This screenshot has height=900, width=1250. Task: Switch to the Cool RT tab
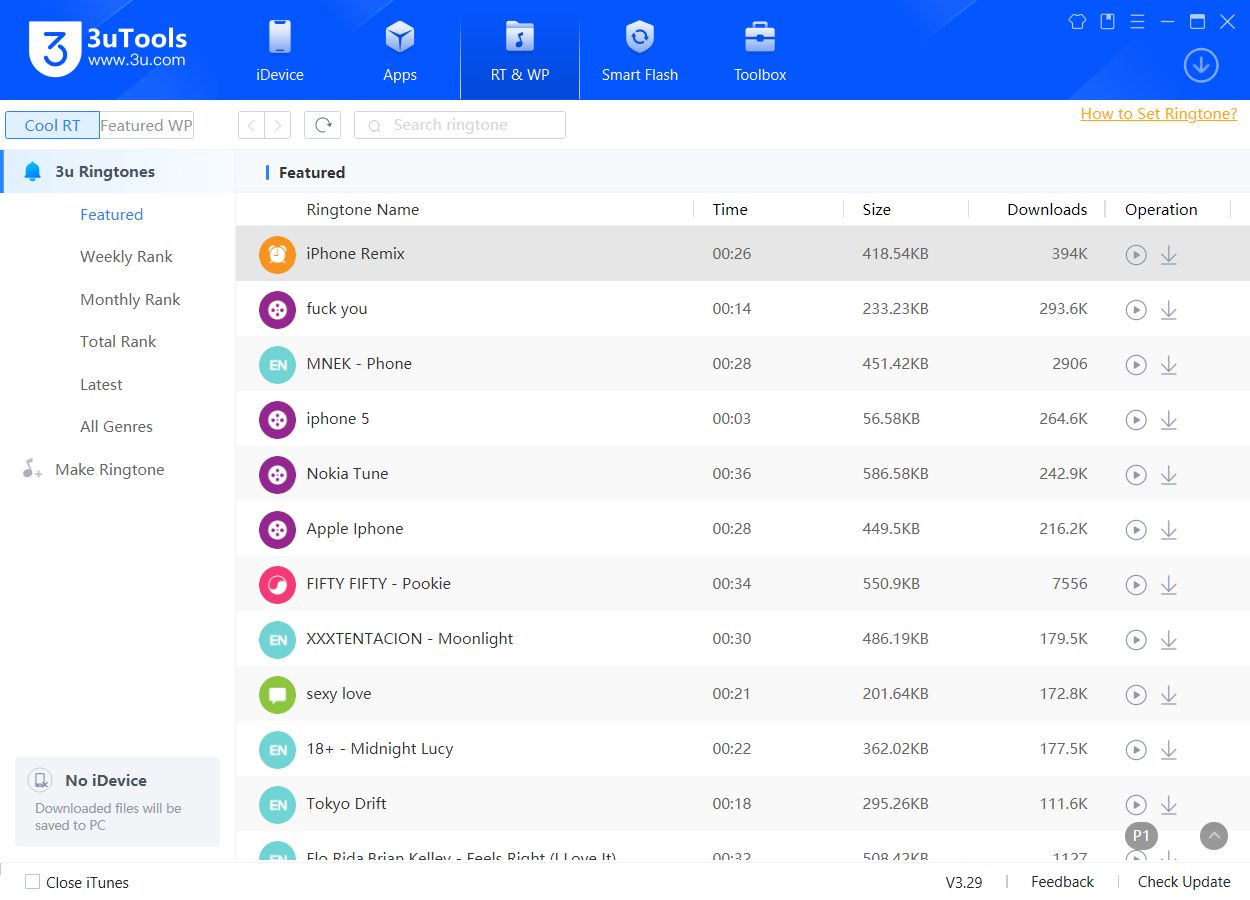[52, 125]
